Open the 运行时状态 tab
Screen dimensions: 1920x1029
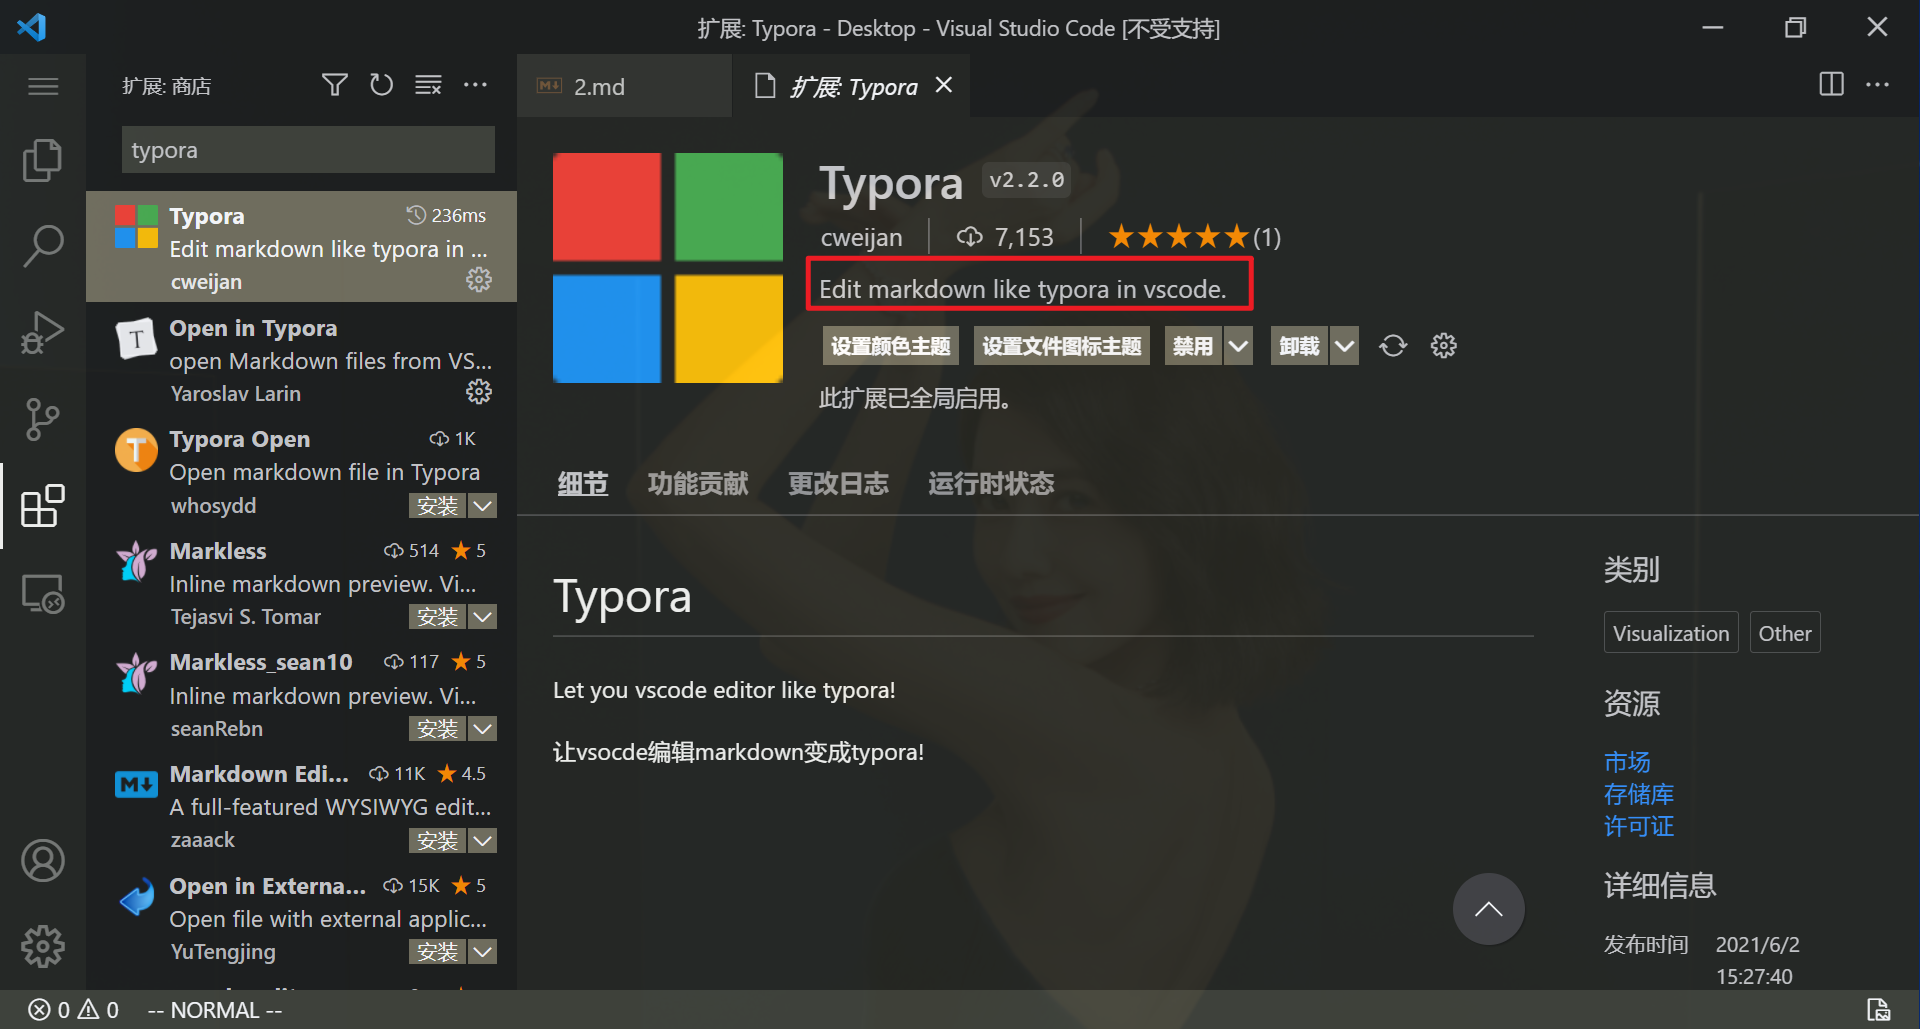[991, 484]
